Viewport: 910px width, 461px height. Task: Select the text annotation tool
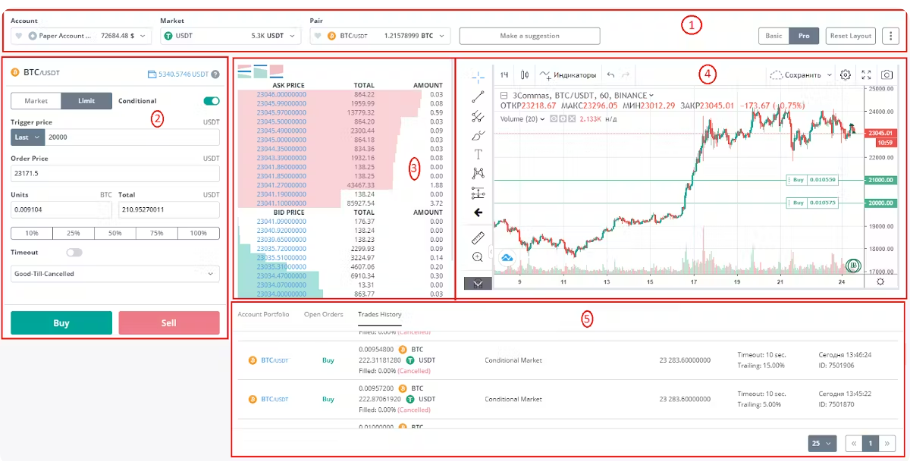click(478, 154)
